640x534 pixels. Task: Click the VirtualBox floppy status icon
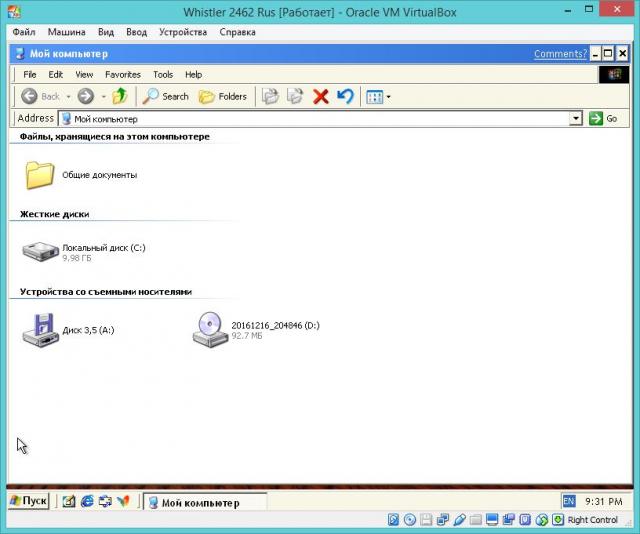pyautogui.click(x=426, y=520)
